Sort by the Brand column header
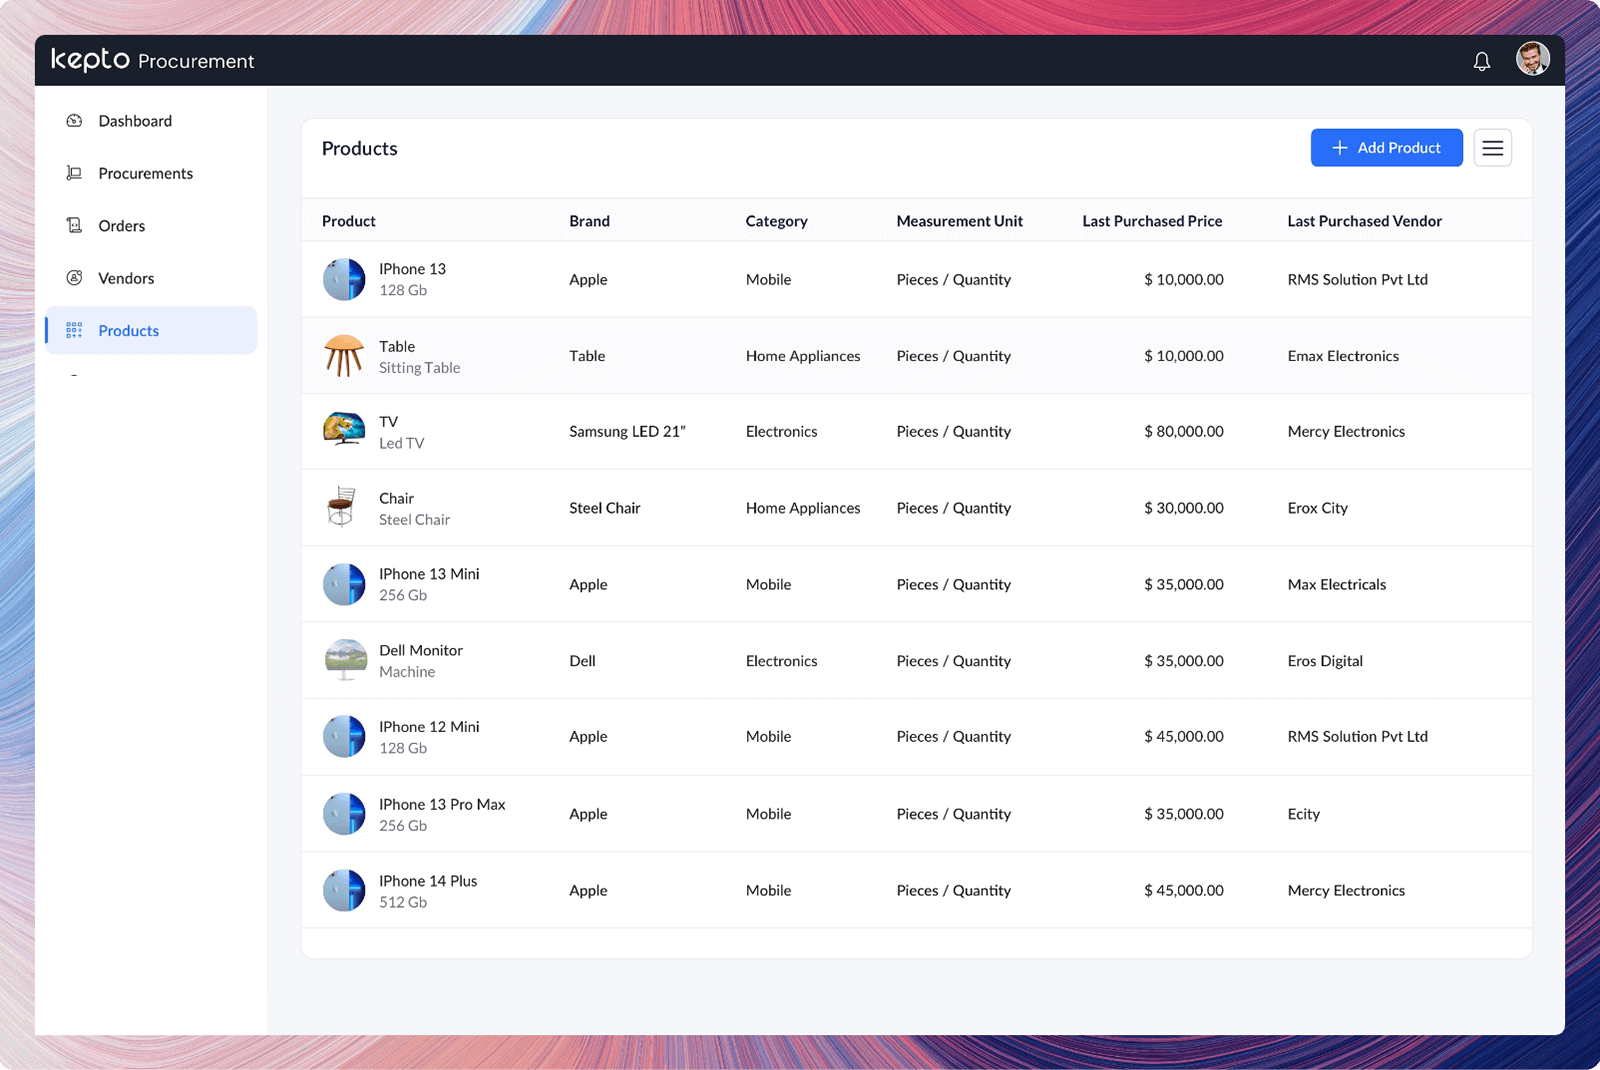 coord(589,221)
